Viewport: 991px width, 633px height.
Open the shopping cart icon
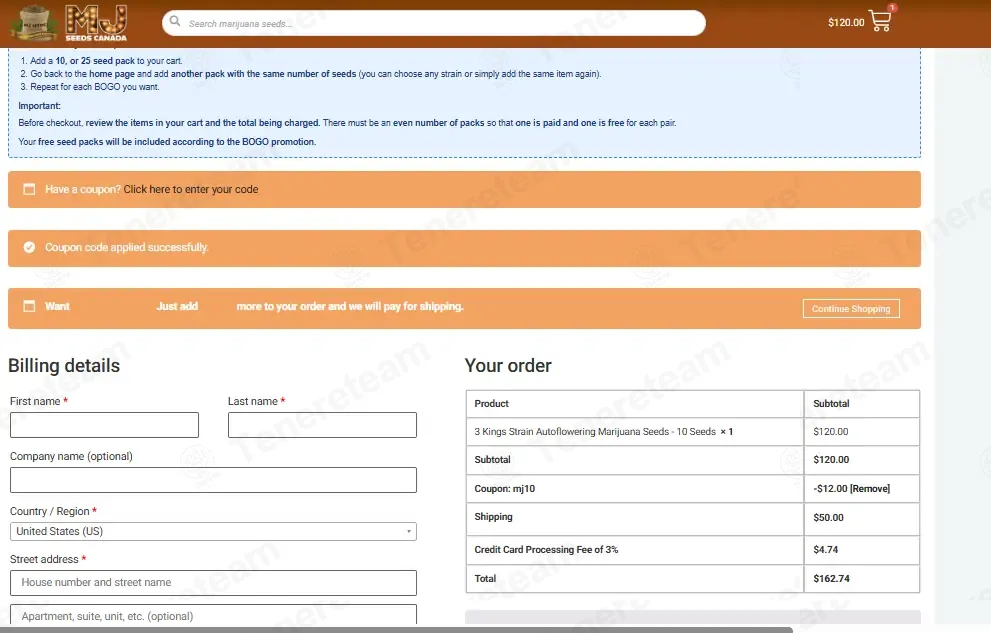(880, 21)
